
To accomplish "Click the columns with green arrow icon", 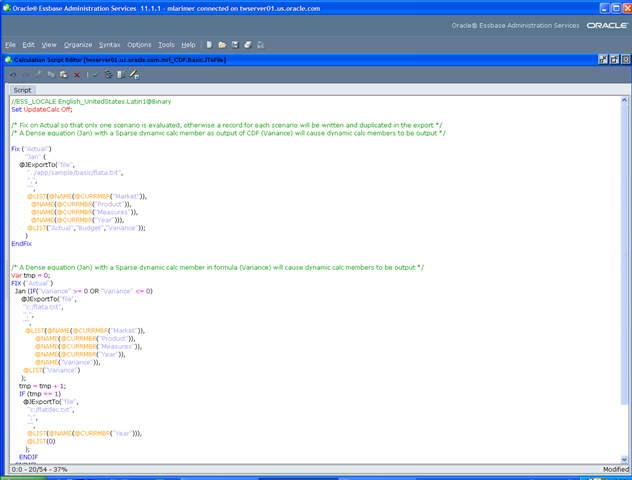I will pos(121,75).
